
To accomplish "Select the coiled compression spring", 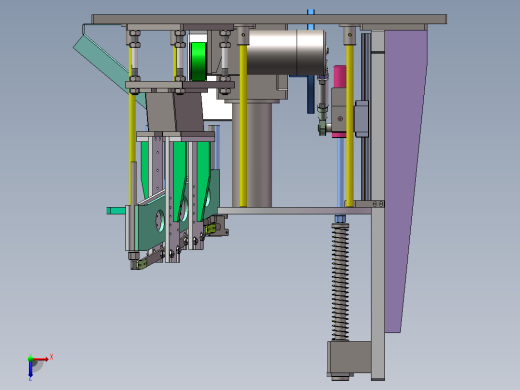I will (340, 282).
